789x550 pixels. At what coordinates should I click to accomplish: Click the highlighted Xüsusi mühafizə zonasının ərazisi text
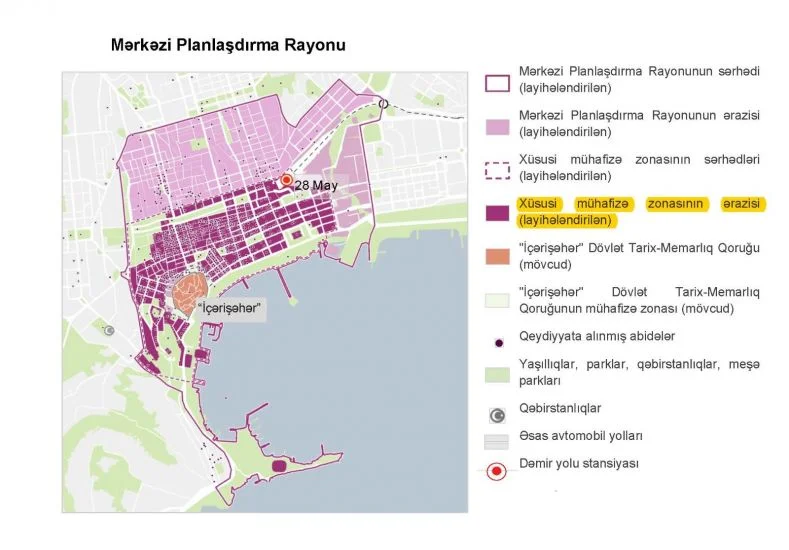[640, 212]
